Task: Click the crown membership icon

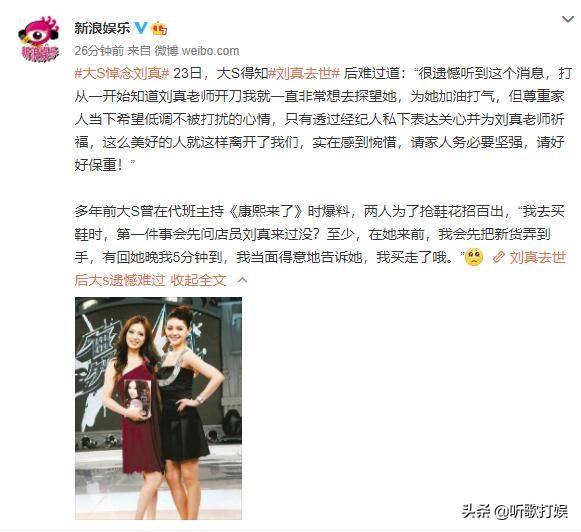Action: 159,28
